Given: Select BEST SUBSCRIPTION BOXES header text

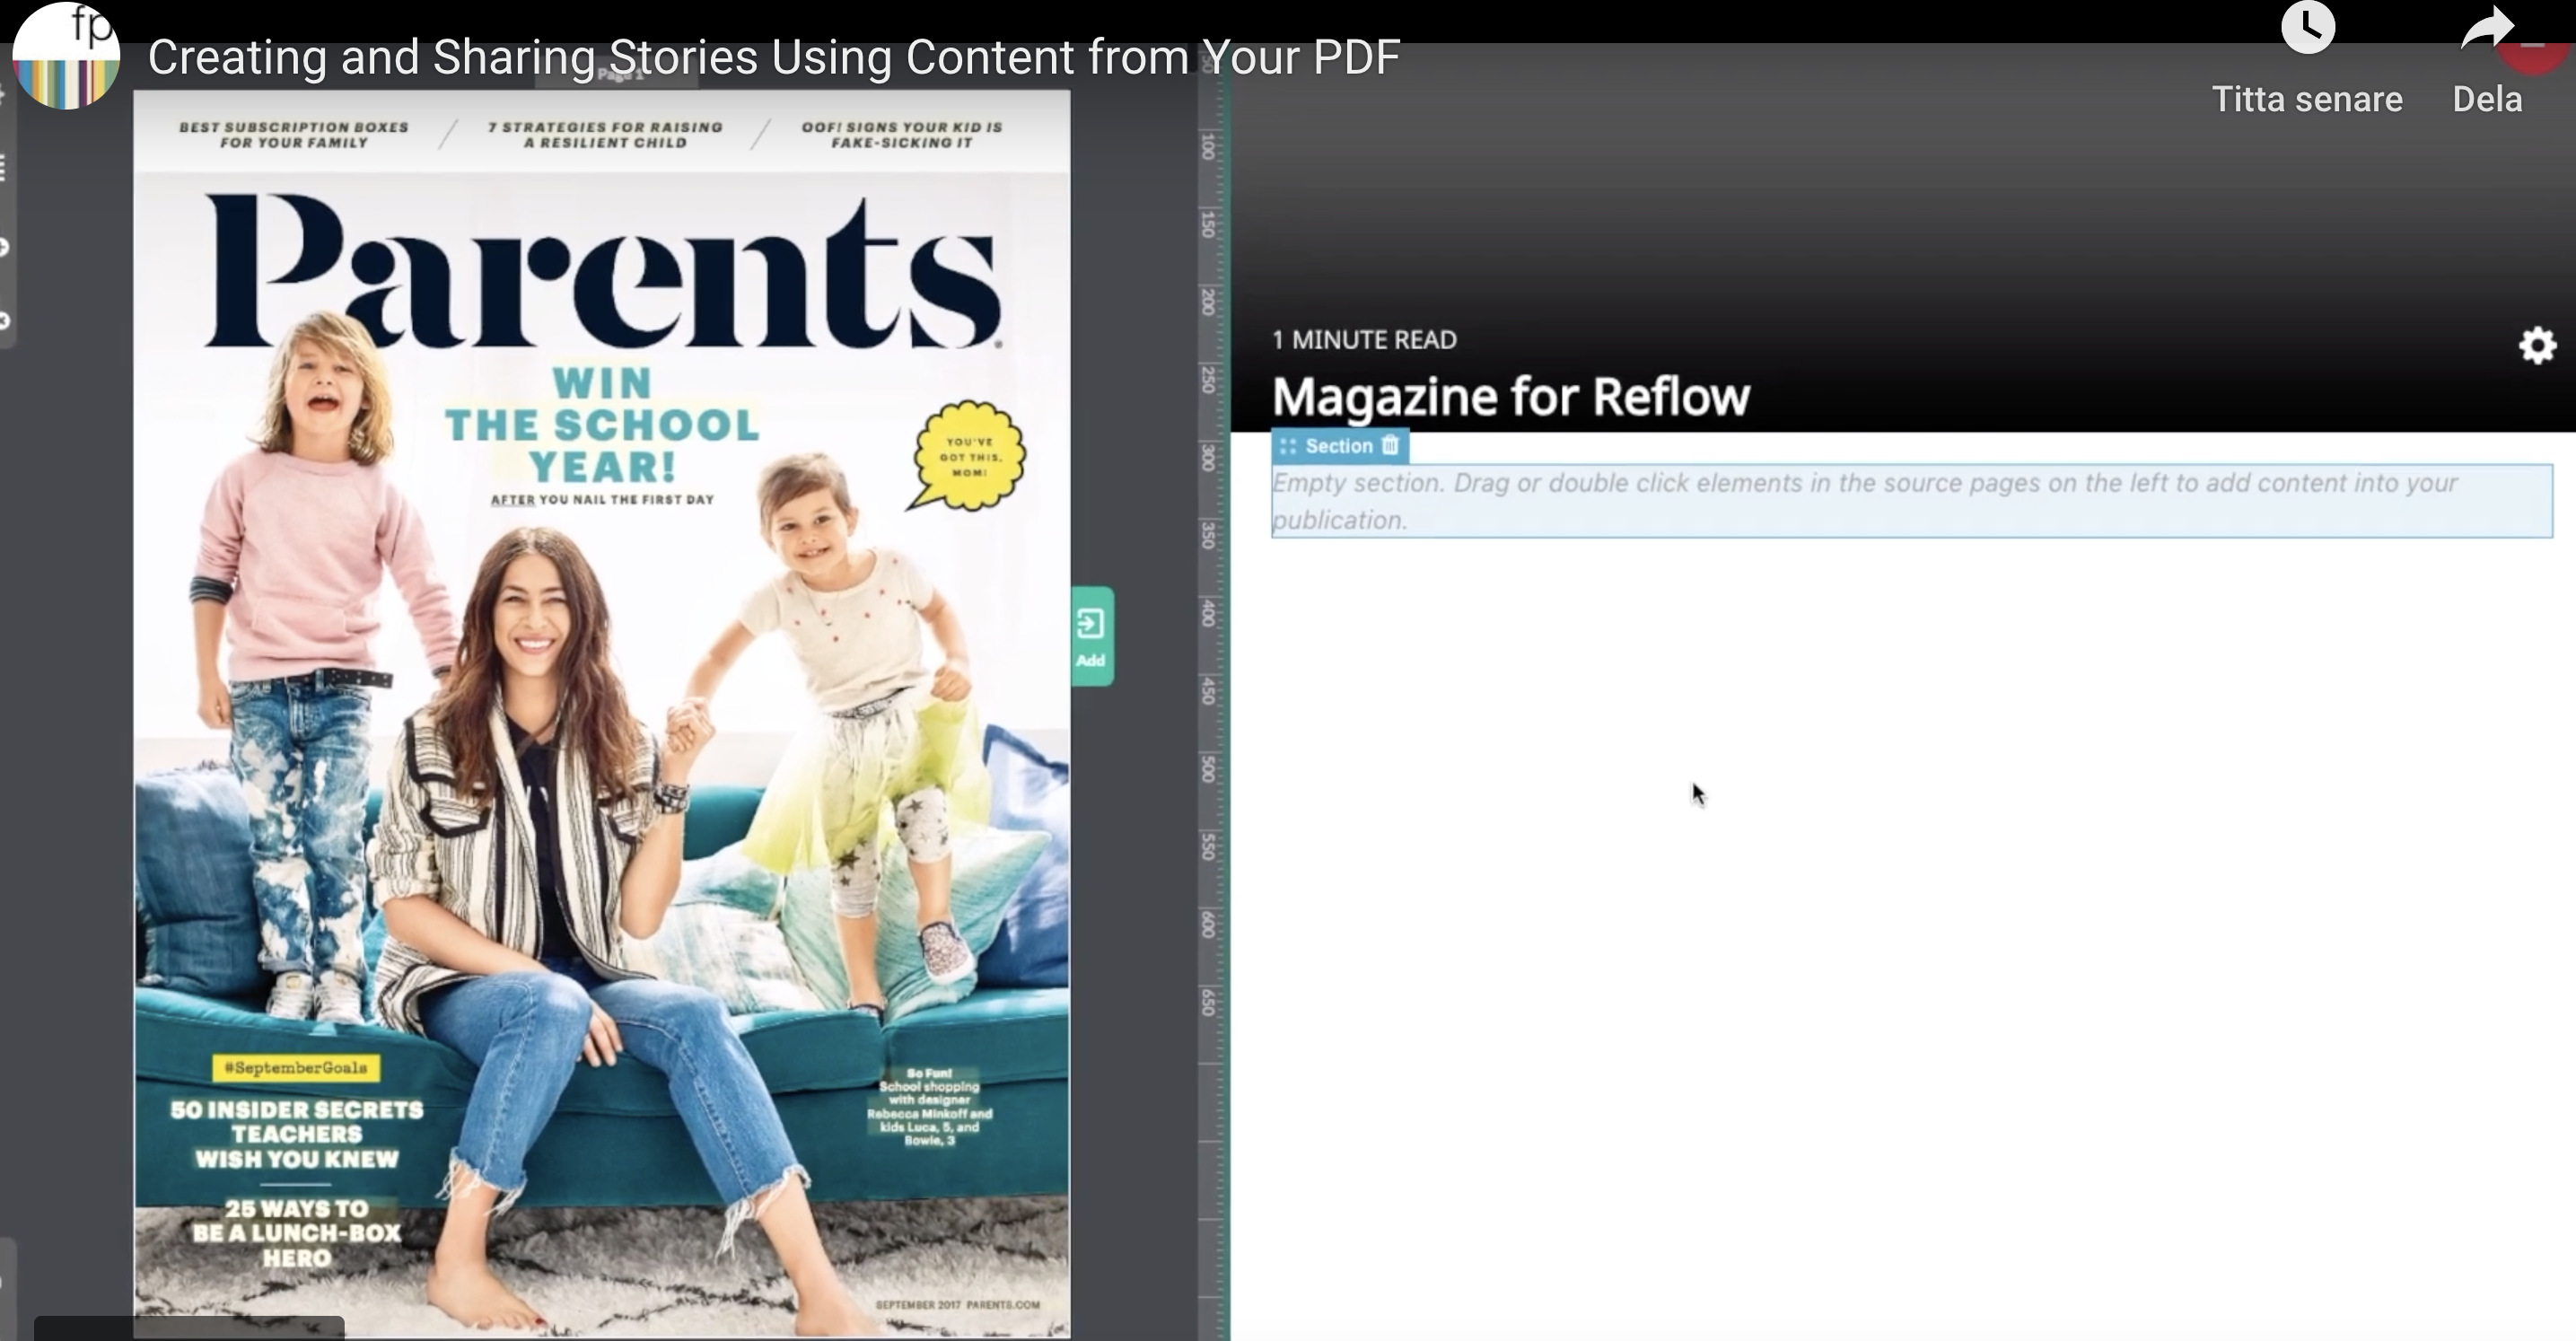Looking at the screenshot, I should tap(294, 135).
